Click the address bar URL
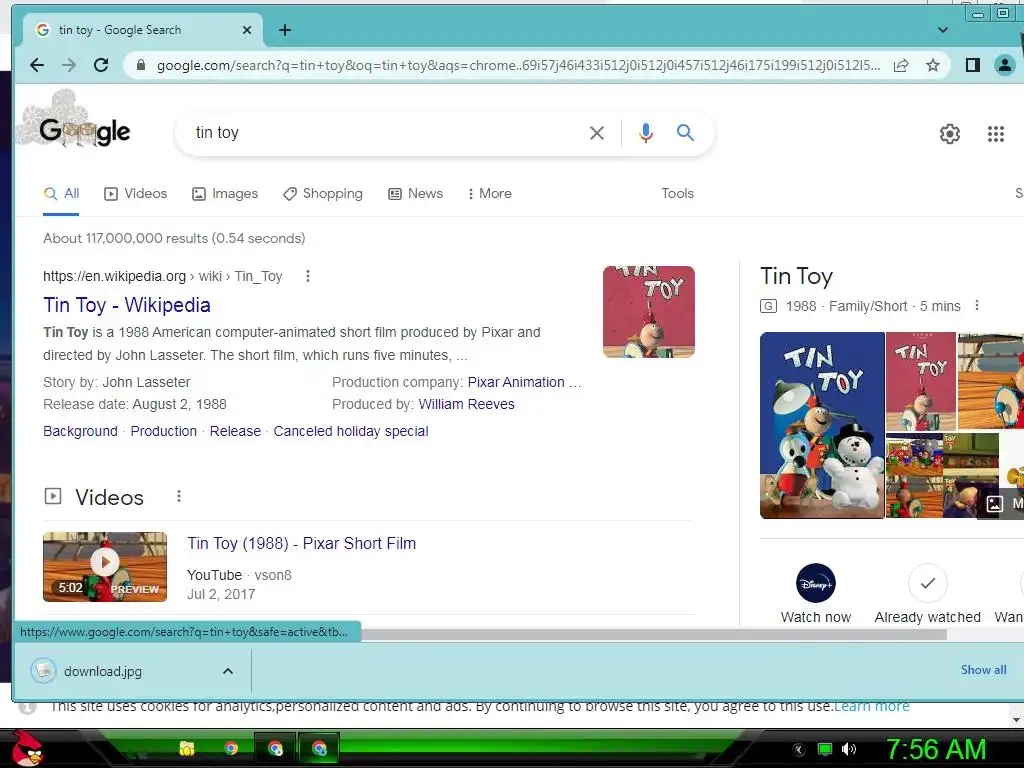The height and width of the screenshot is (768, 1024). coord(518,65)
